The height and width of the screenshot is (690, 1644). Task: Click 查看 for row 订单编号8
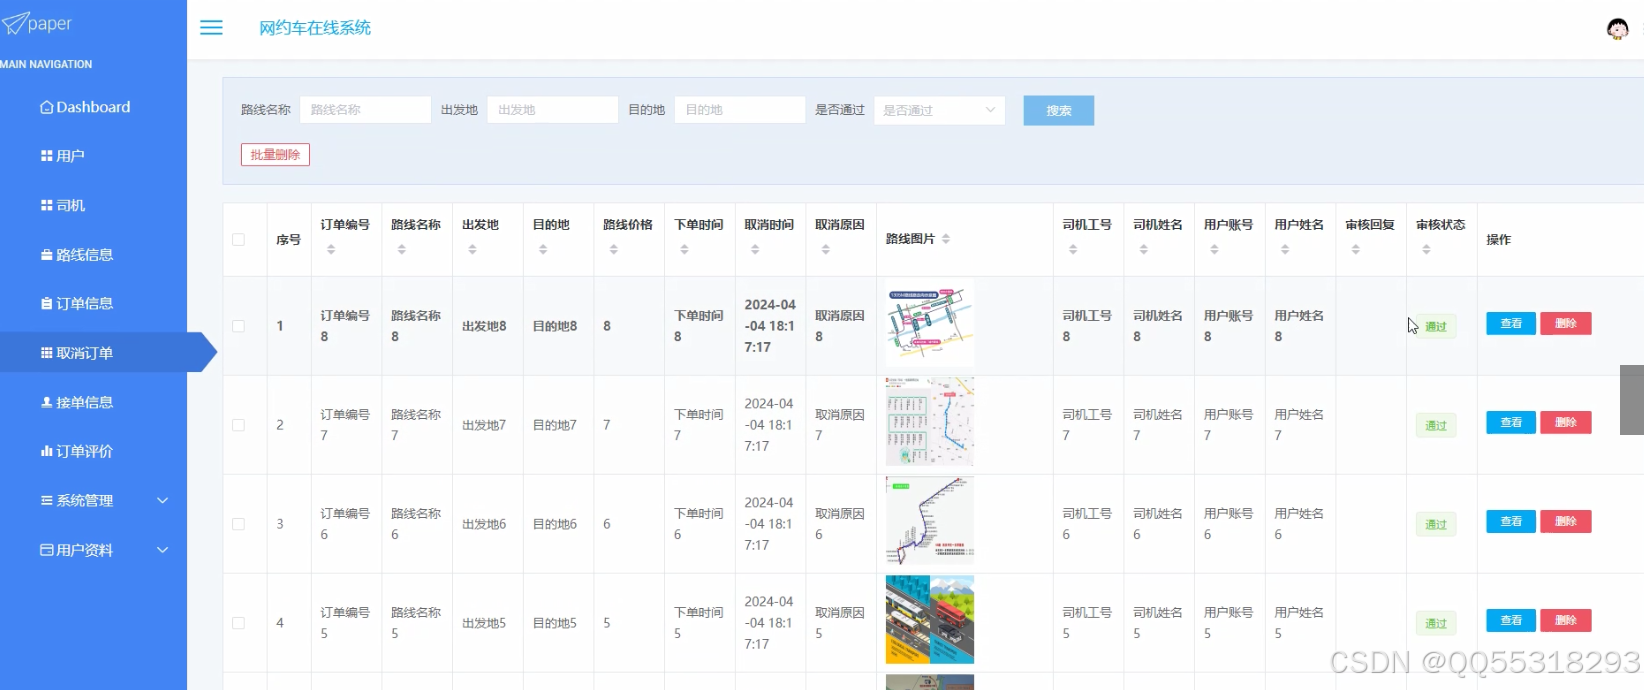click(1511, 323)
